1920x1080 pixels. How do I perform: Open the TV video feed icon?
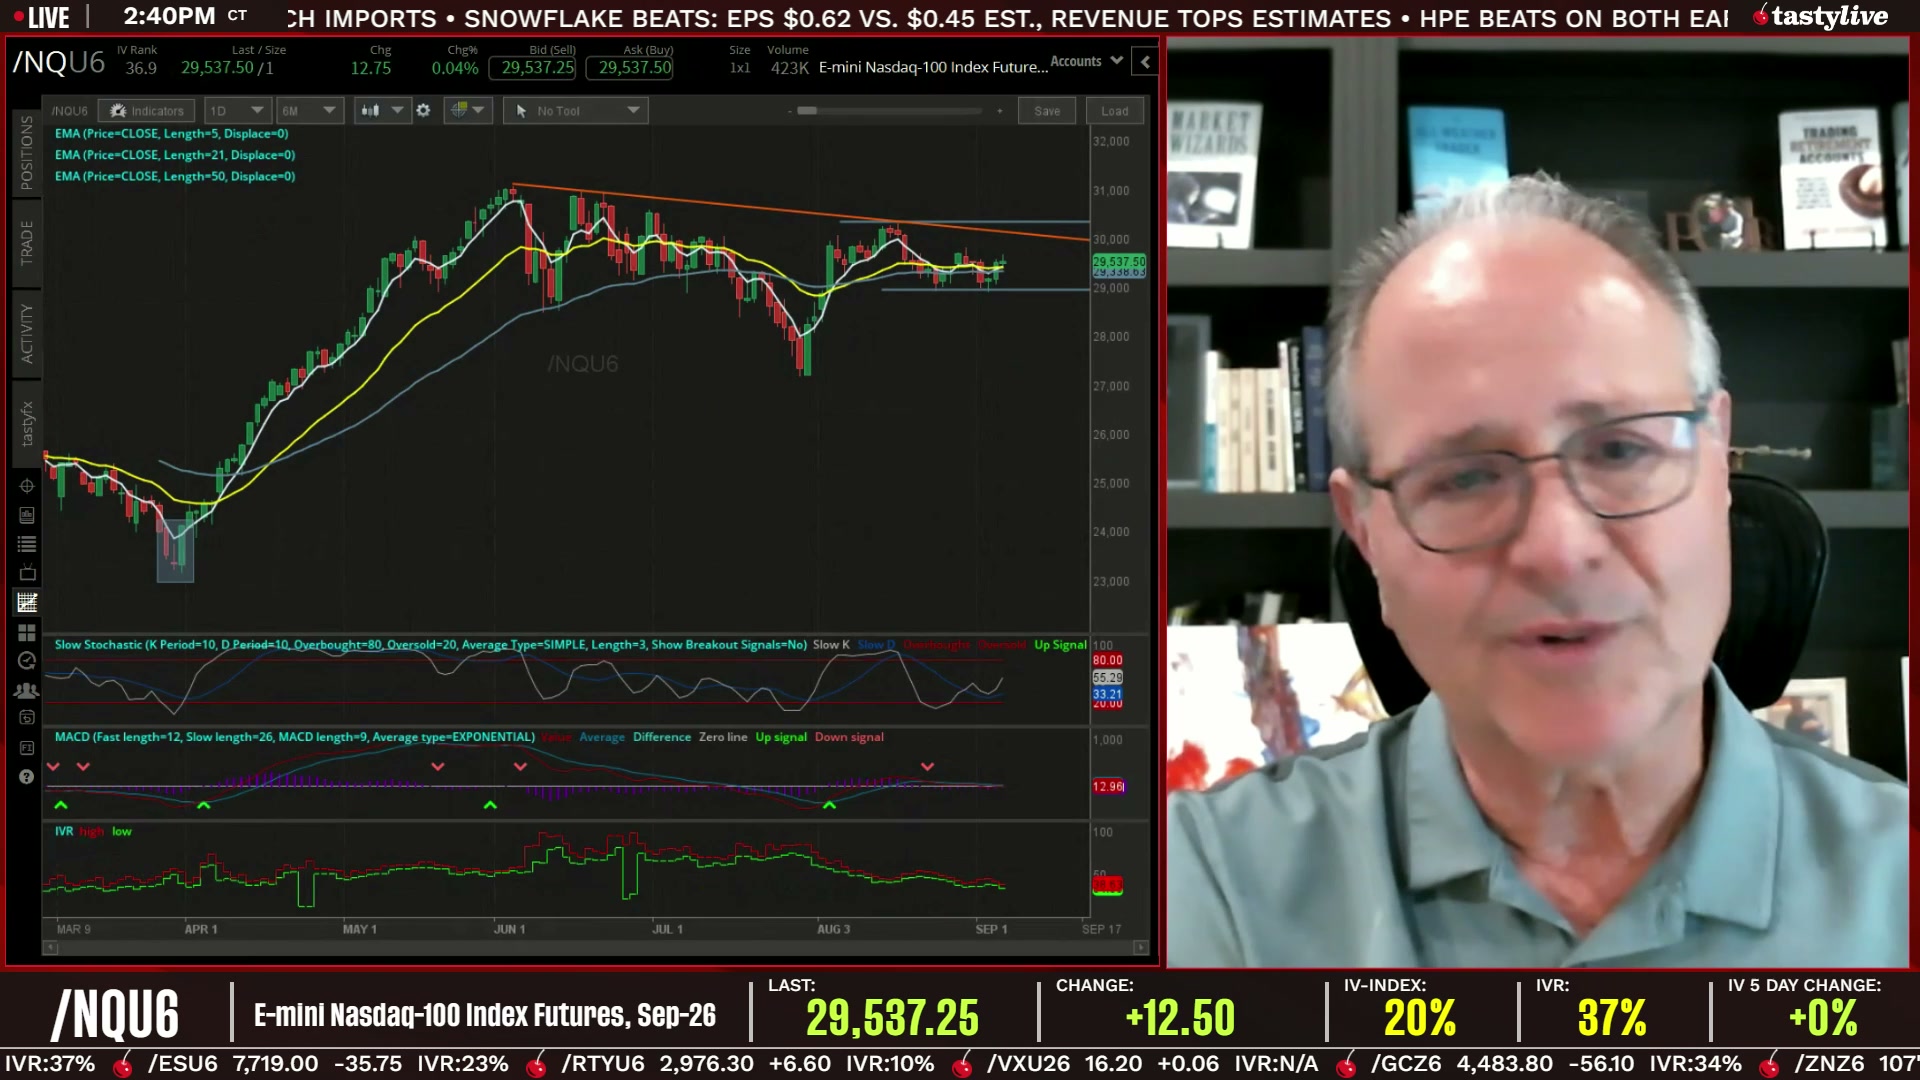coord(27,573)
